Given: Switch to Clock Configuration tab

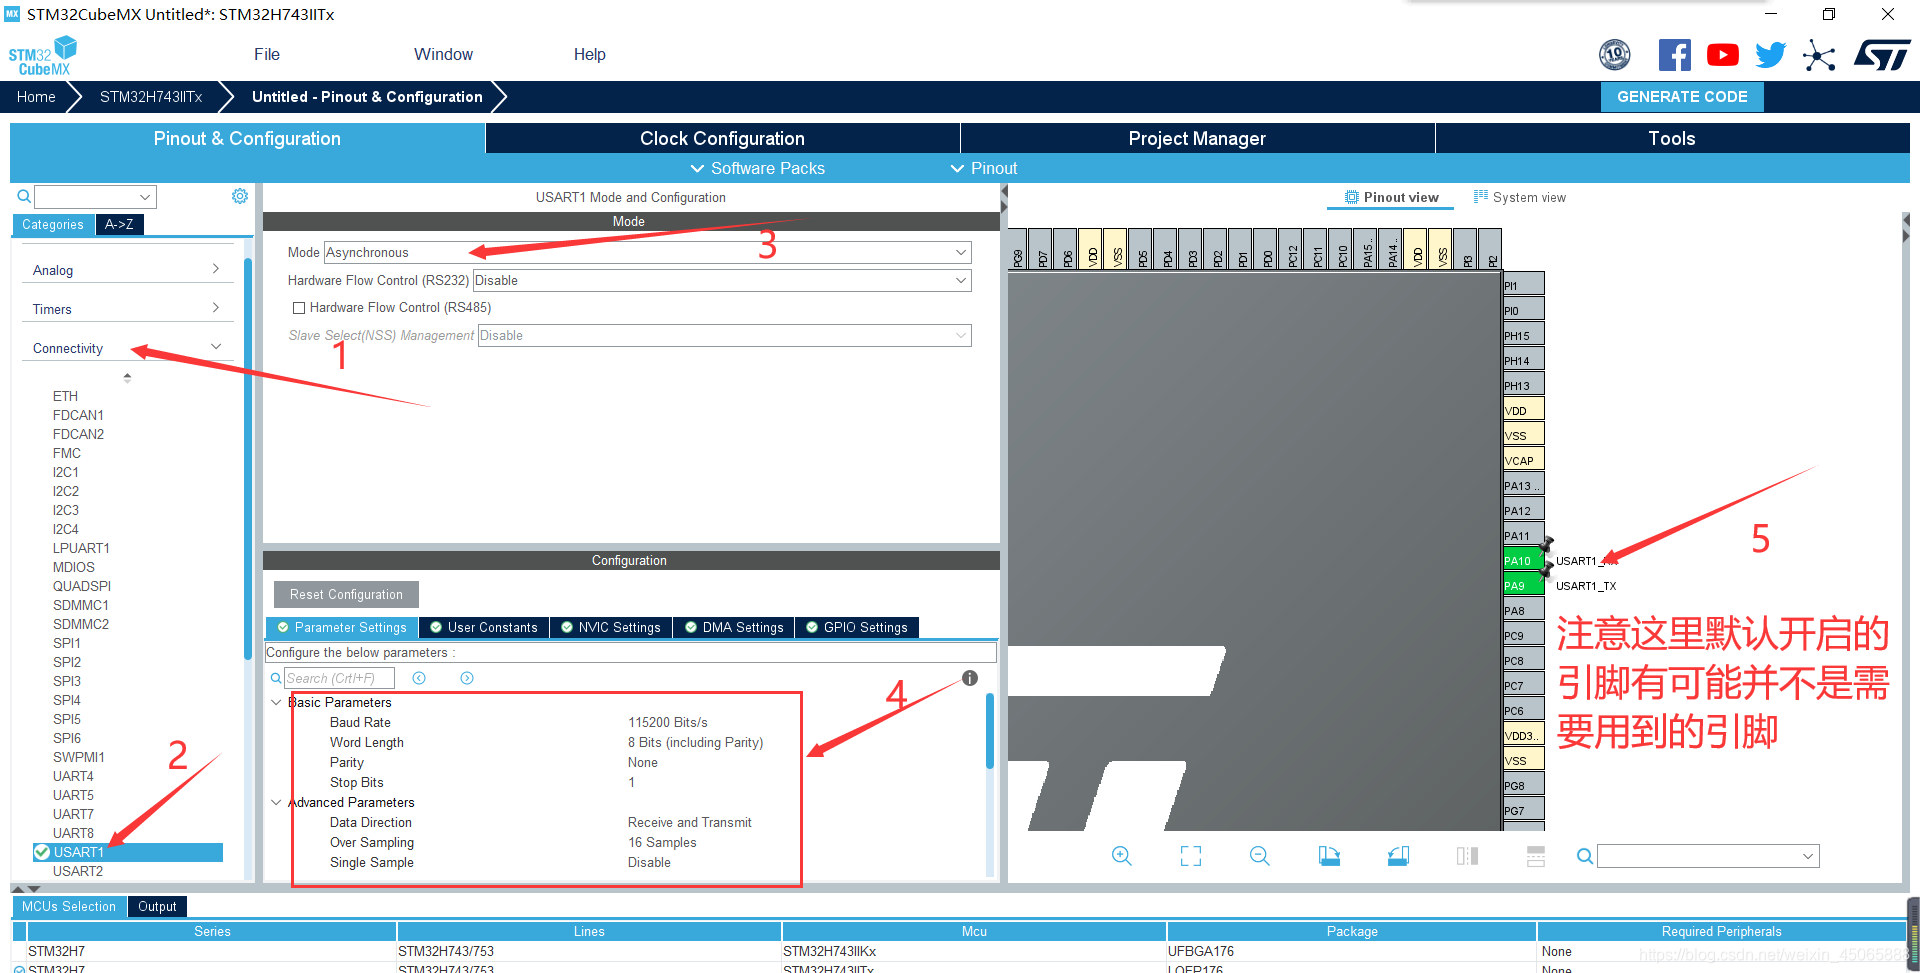Looking at the screenshot, I should coord(722,138).
